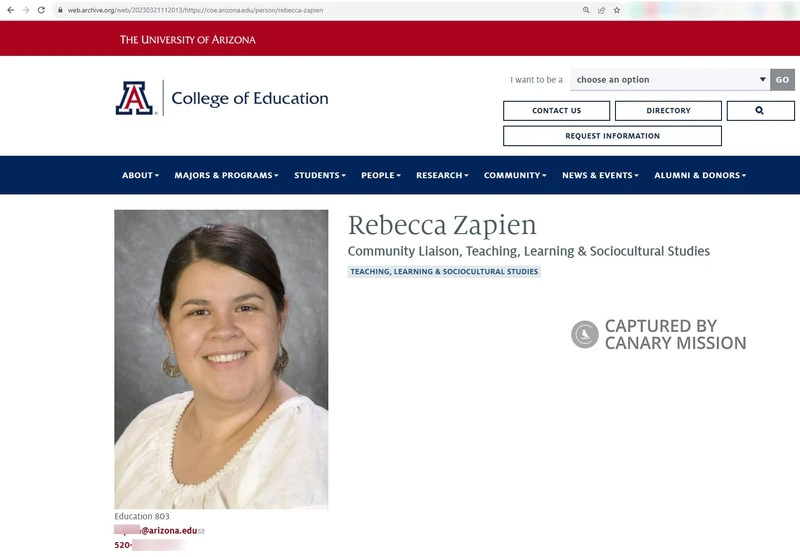Screen dimensions: 800x557
Task: Click Teaching, Learning & Sociocultural Studies tag
Action: point(444,271)
